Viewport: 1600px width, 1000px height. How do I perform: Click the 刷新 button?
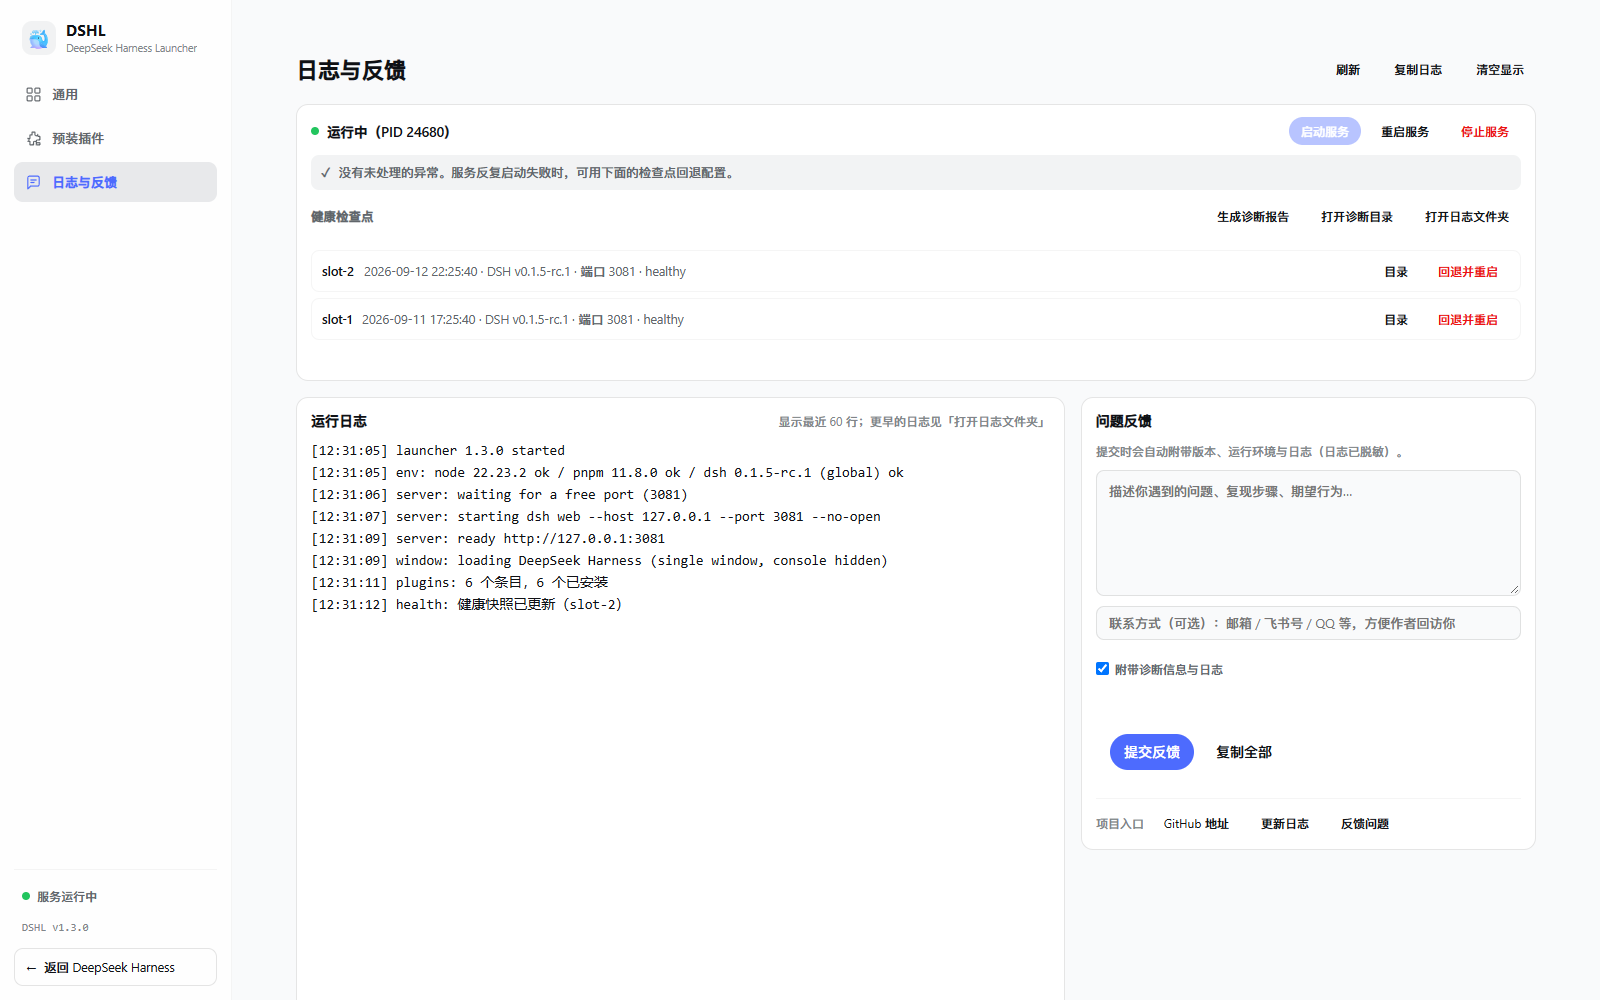1348,70
